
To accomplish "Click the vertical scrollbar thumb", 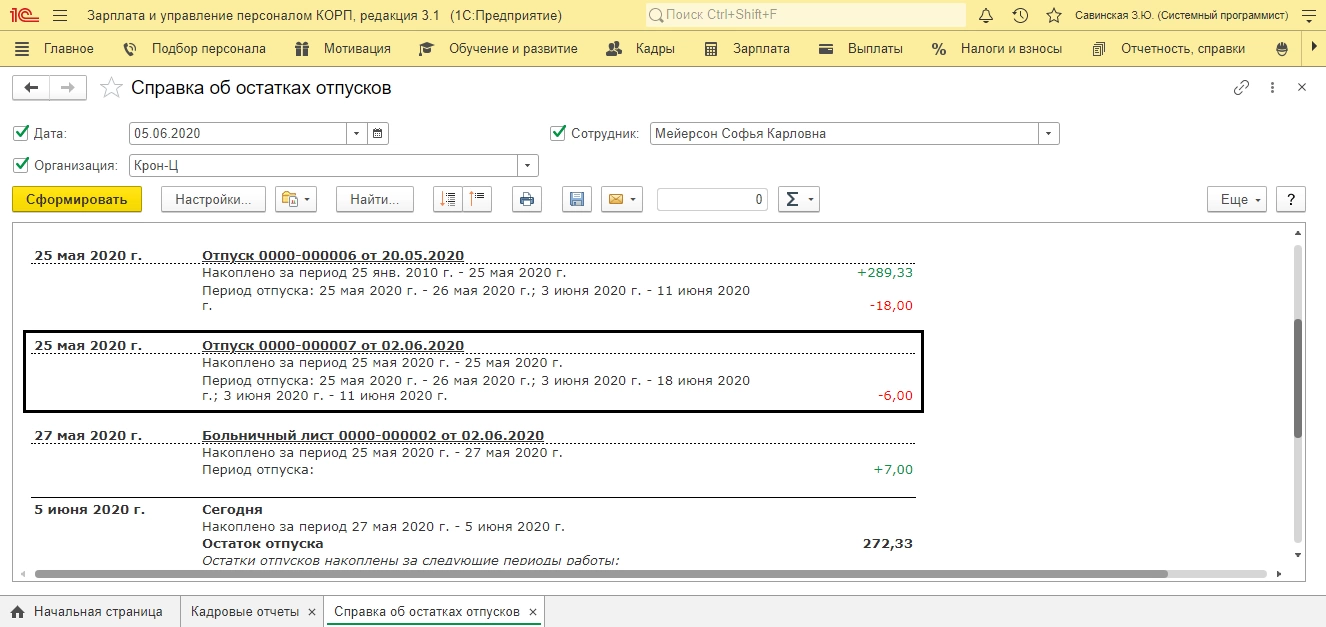I will point(1298,378).
